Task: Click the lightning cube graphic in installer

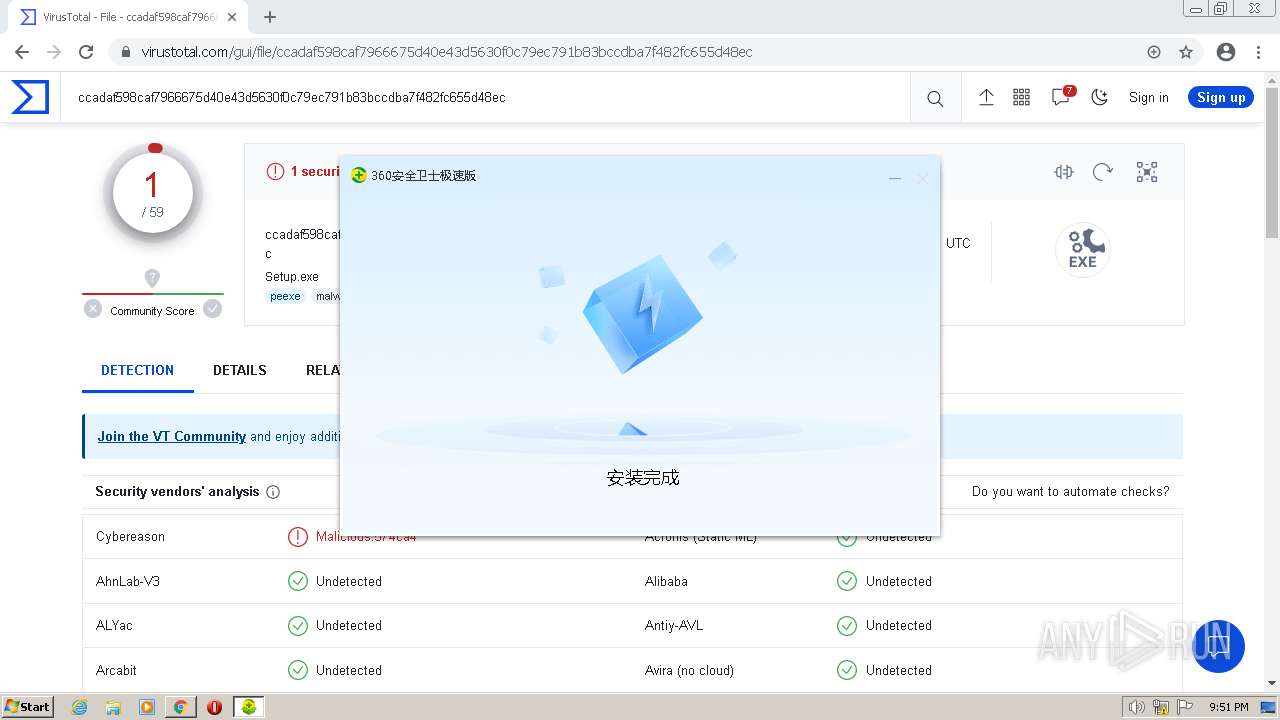Action: pos(643,317)
